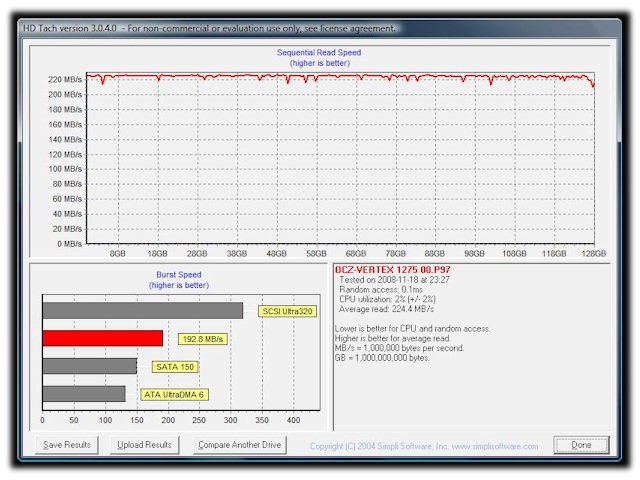640x480 pixels.
Task: Select the gray SCSI Ultra320 bar
Action: 142,311
